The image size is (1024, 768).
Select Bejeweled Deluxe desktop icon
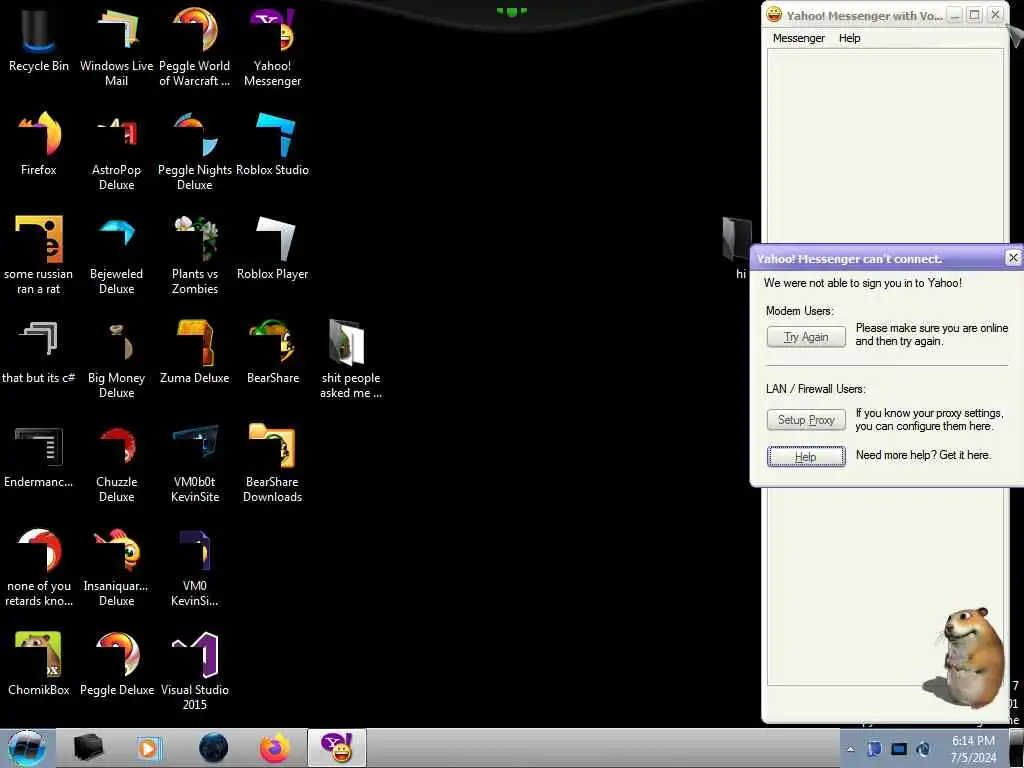(x=116, y=255)
